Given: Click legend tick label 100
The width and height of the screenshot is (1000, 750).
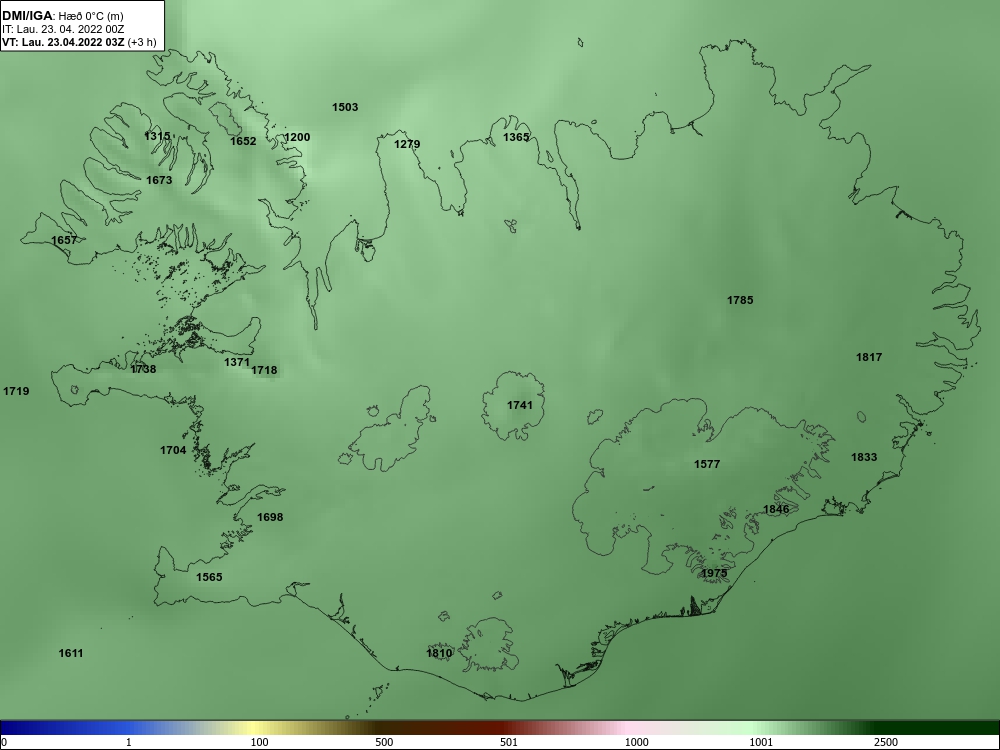Looking at the screenshot, I should point(260,742).
